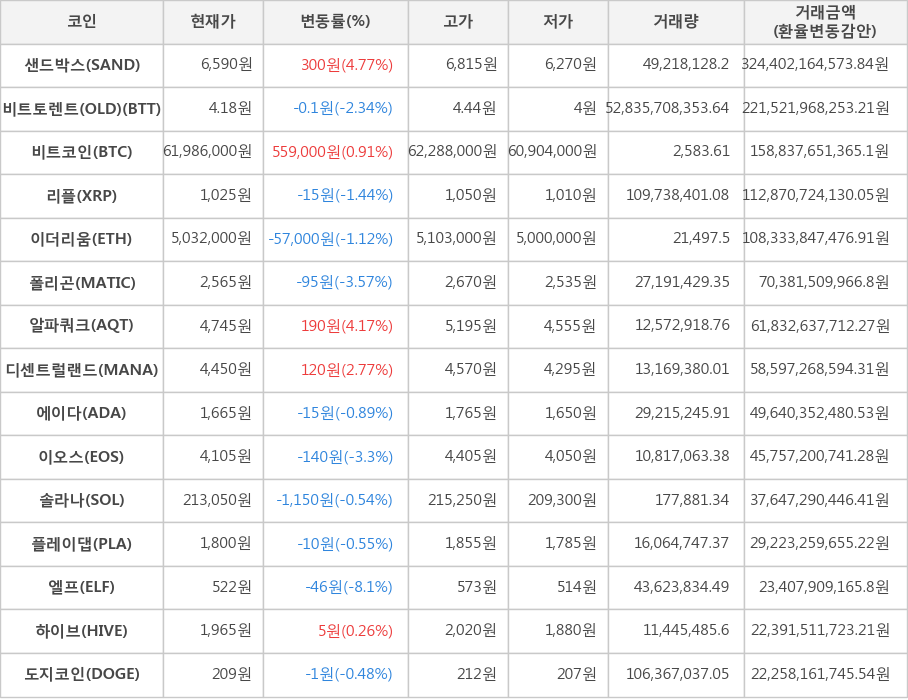This screenshot has width=908, height=700.
Task: Click ETH current price 5,032,000원
Action: coord(211,238)
